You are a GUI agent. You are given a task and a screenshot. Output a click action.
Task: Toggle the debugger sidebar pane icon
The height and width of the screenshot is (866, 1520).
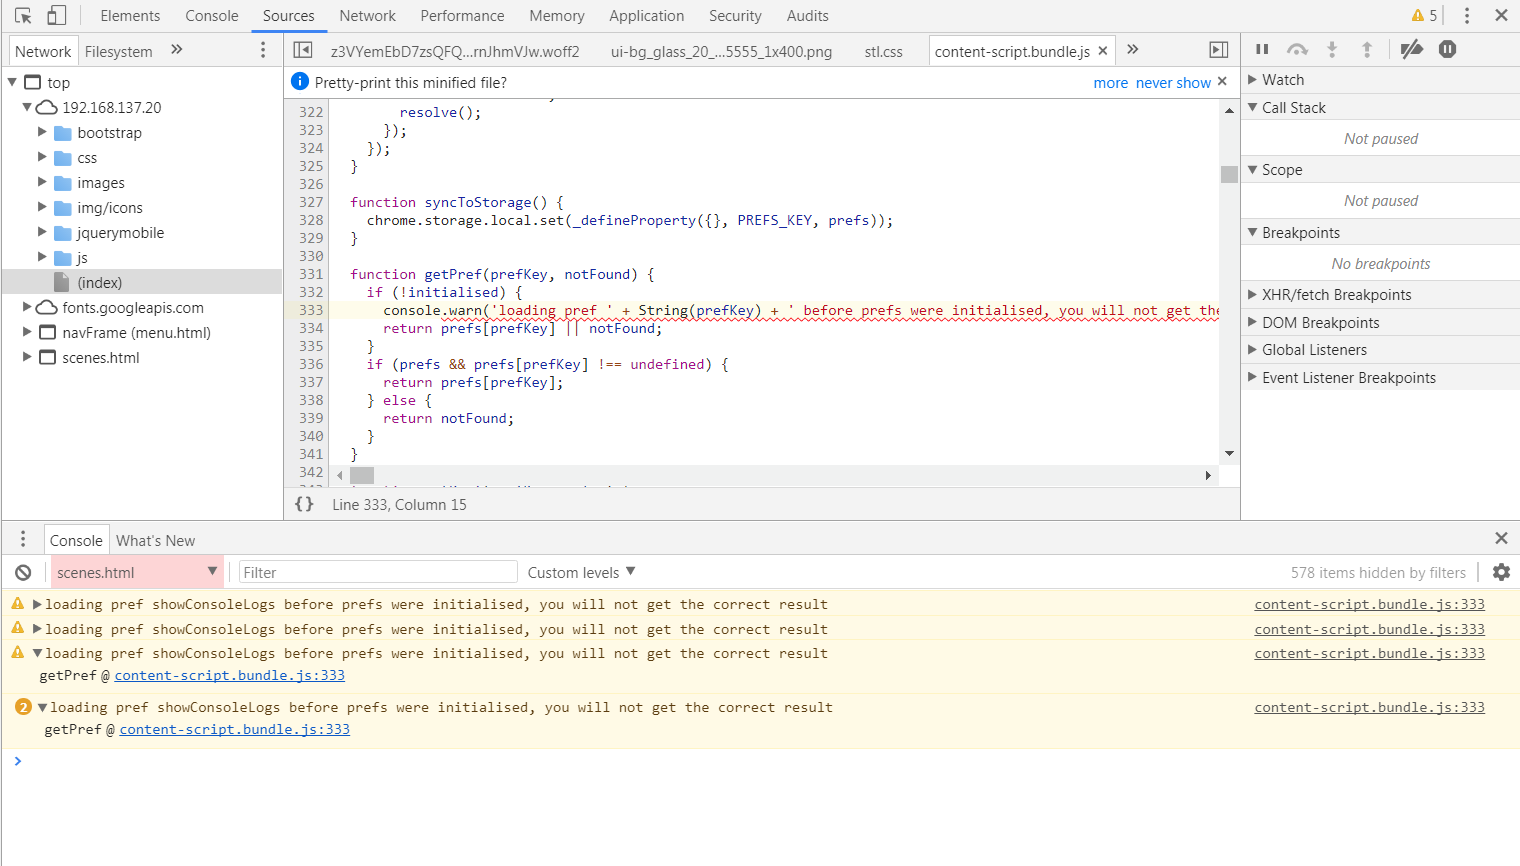click(1218, 50)
